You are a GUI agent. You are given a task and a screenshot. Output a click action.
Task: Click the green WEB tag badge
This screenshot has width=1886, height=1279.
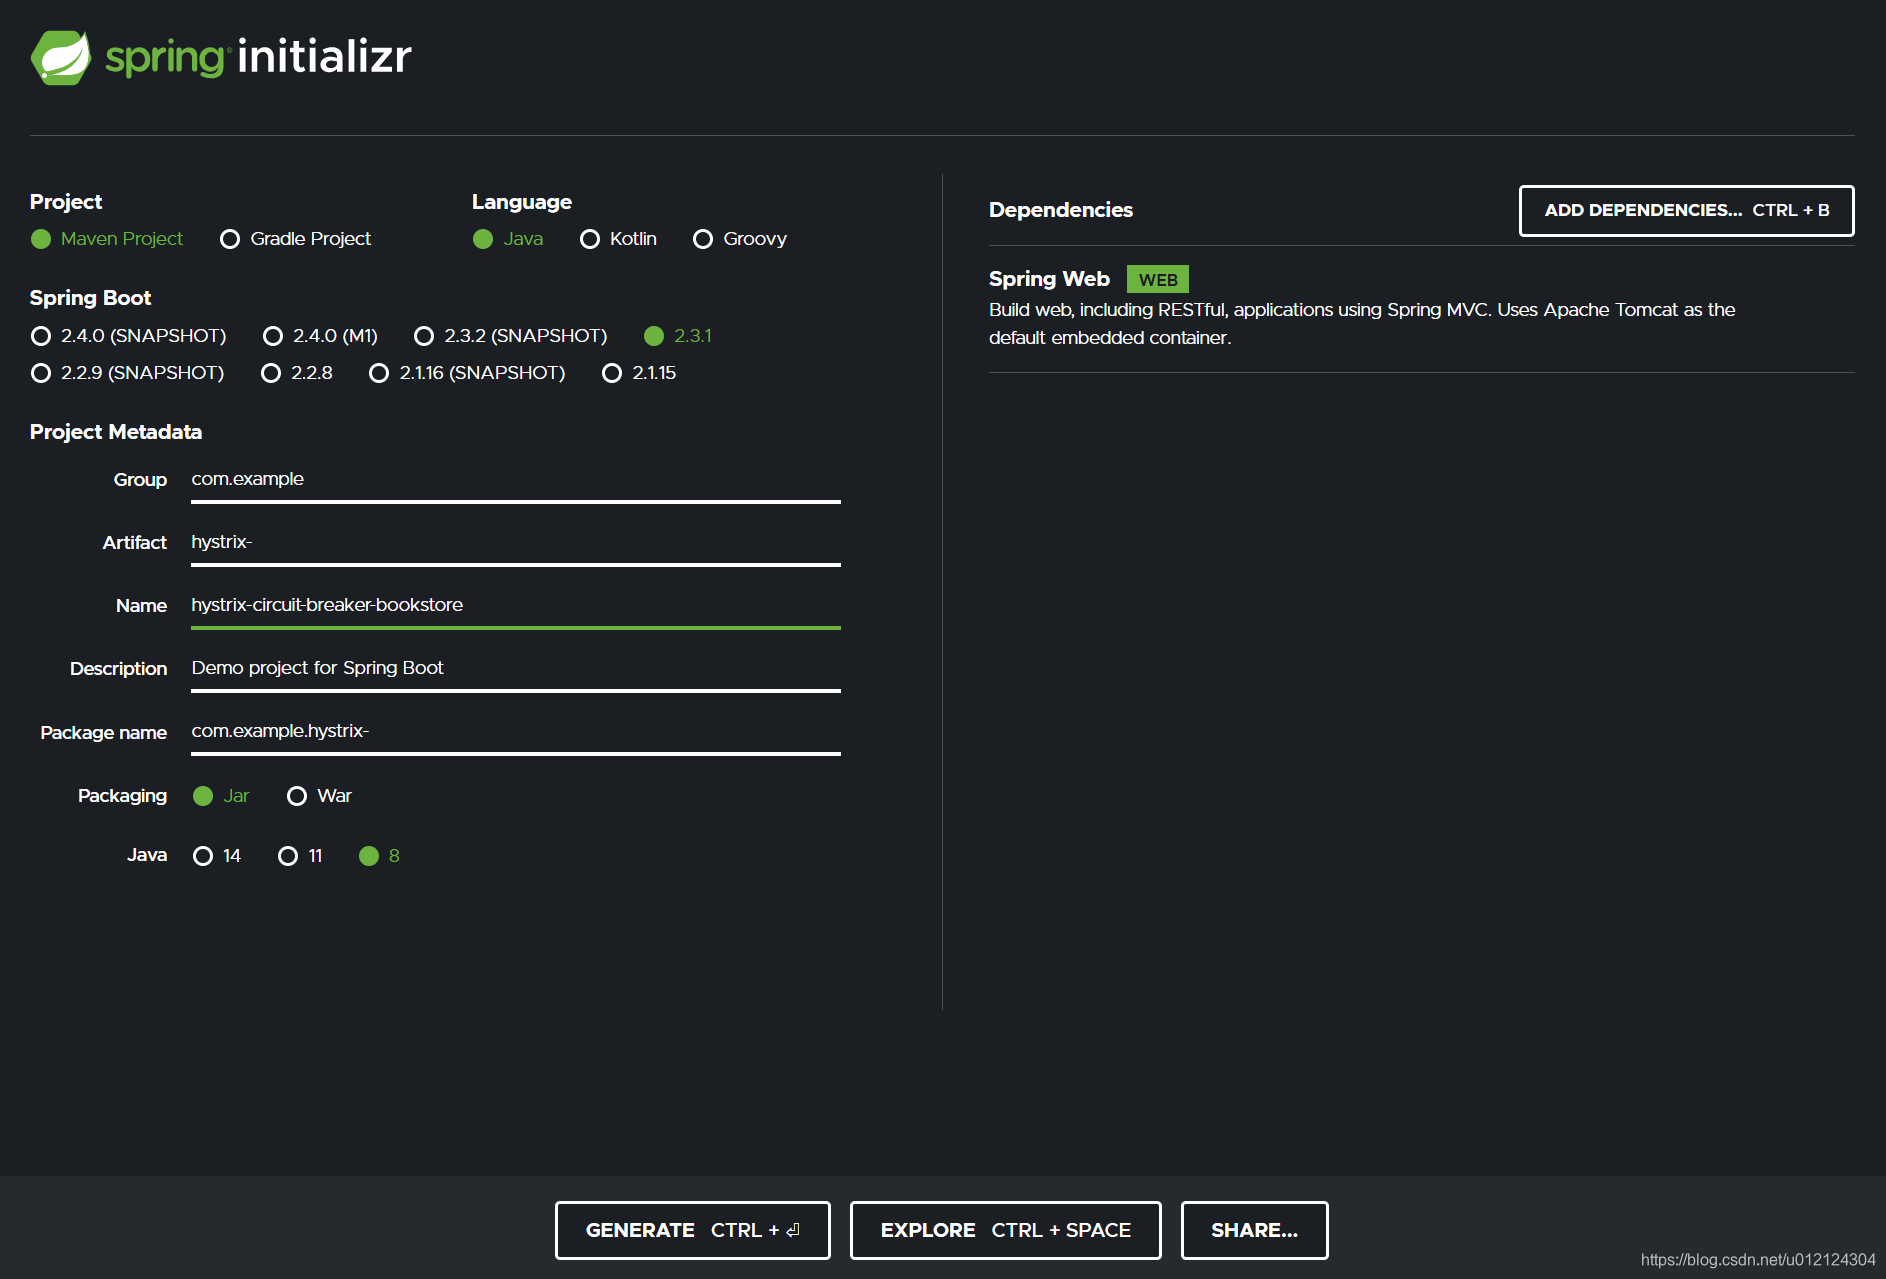(x=1158, y=280)
